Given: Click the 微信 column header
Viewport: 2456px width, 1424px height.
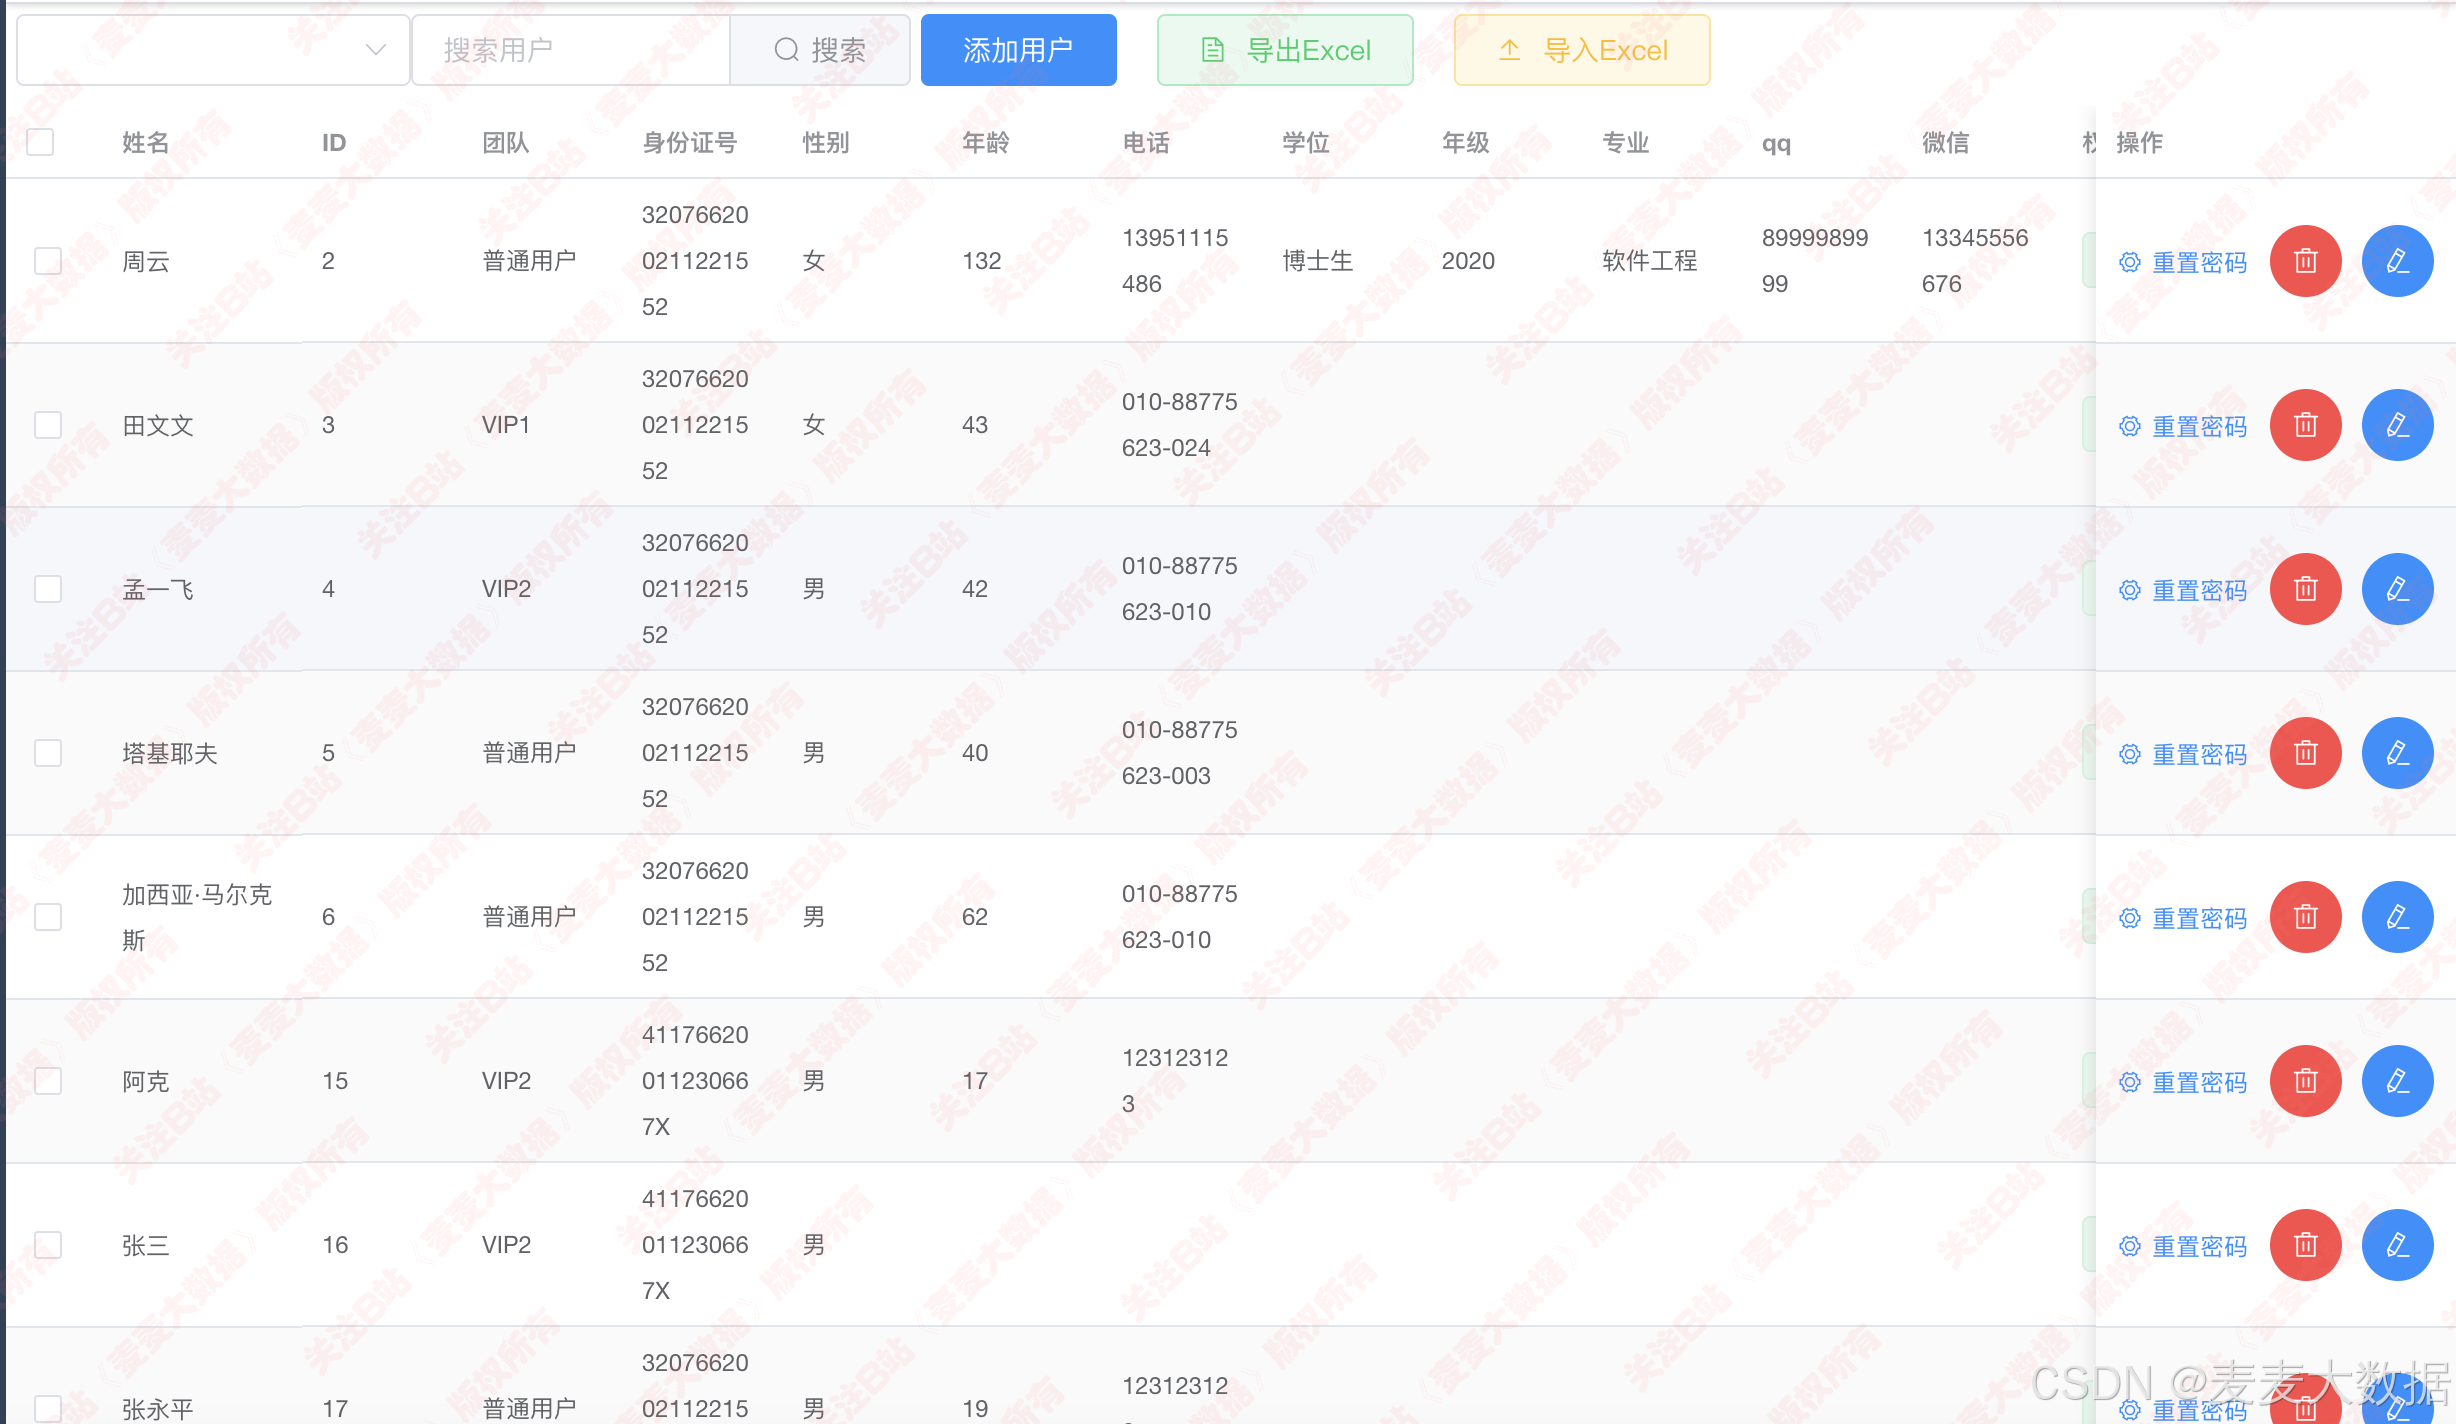Looking at the screenshot, I should [x=1946, y=143].
